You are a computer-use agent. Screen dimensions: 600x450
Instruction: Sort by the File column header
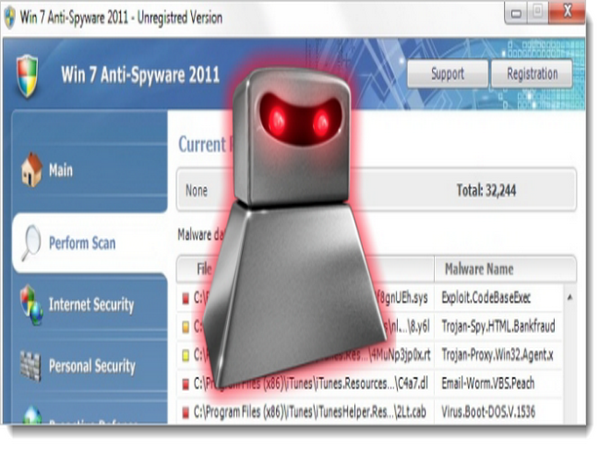(204, 269)
